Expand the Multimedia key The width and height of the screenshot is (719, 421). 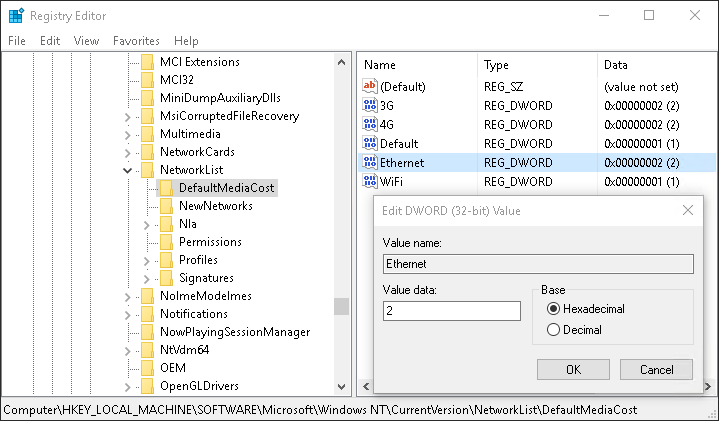pos(127,135)
